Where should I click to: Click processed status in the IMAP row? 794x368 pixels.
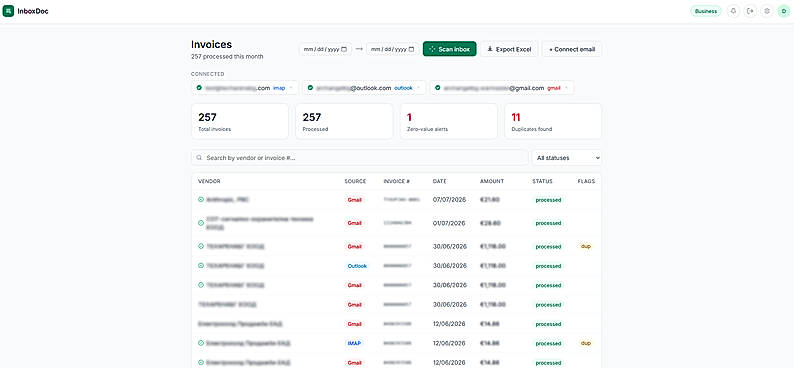tap(548, 343)
